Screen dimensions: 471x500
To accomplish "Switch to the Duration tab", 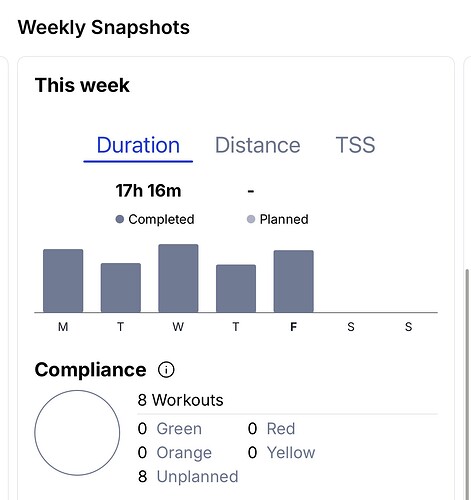I will (138, 146).
